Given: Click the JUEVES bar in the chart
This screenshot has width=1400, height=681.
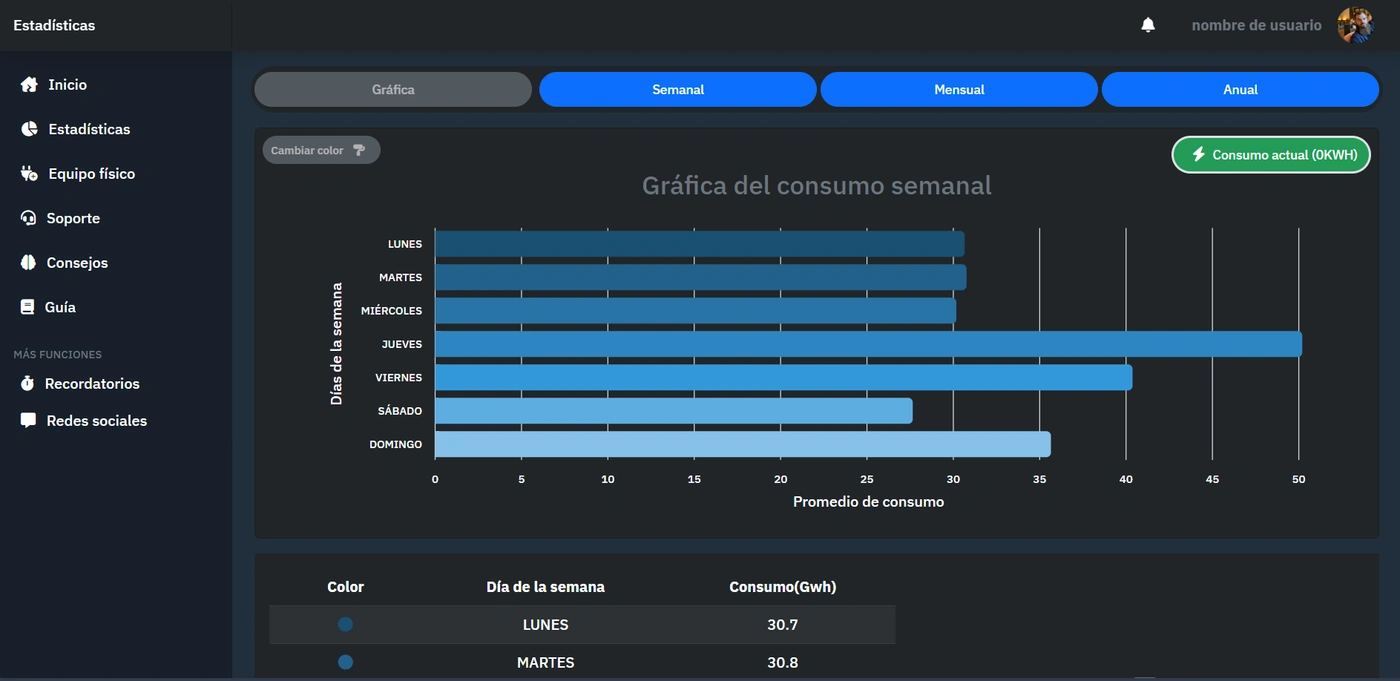Looking at the screenshot, I should tap(868, 344).
